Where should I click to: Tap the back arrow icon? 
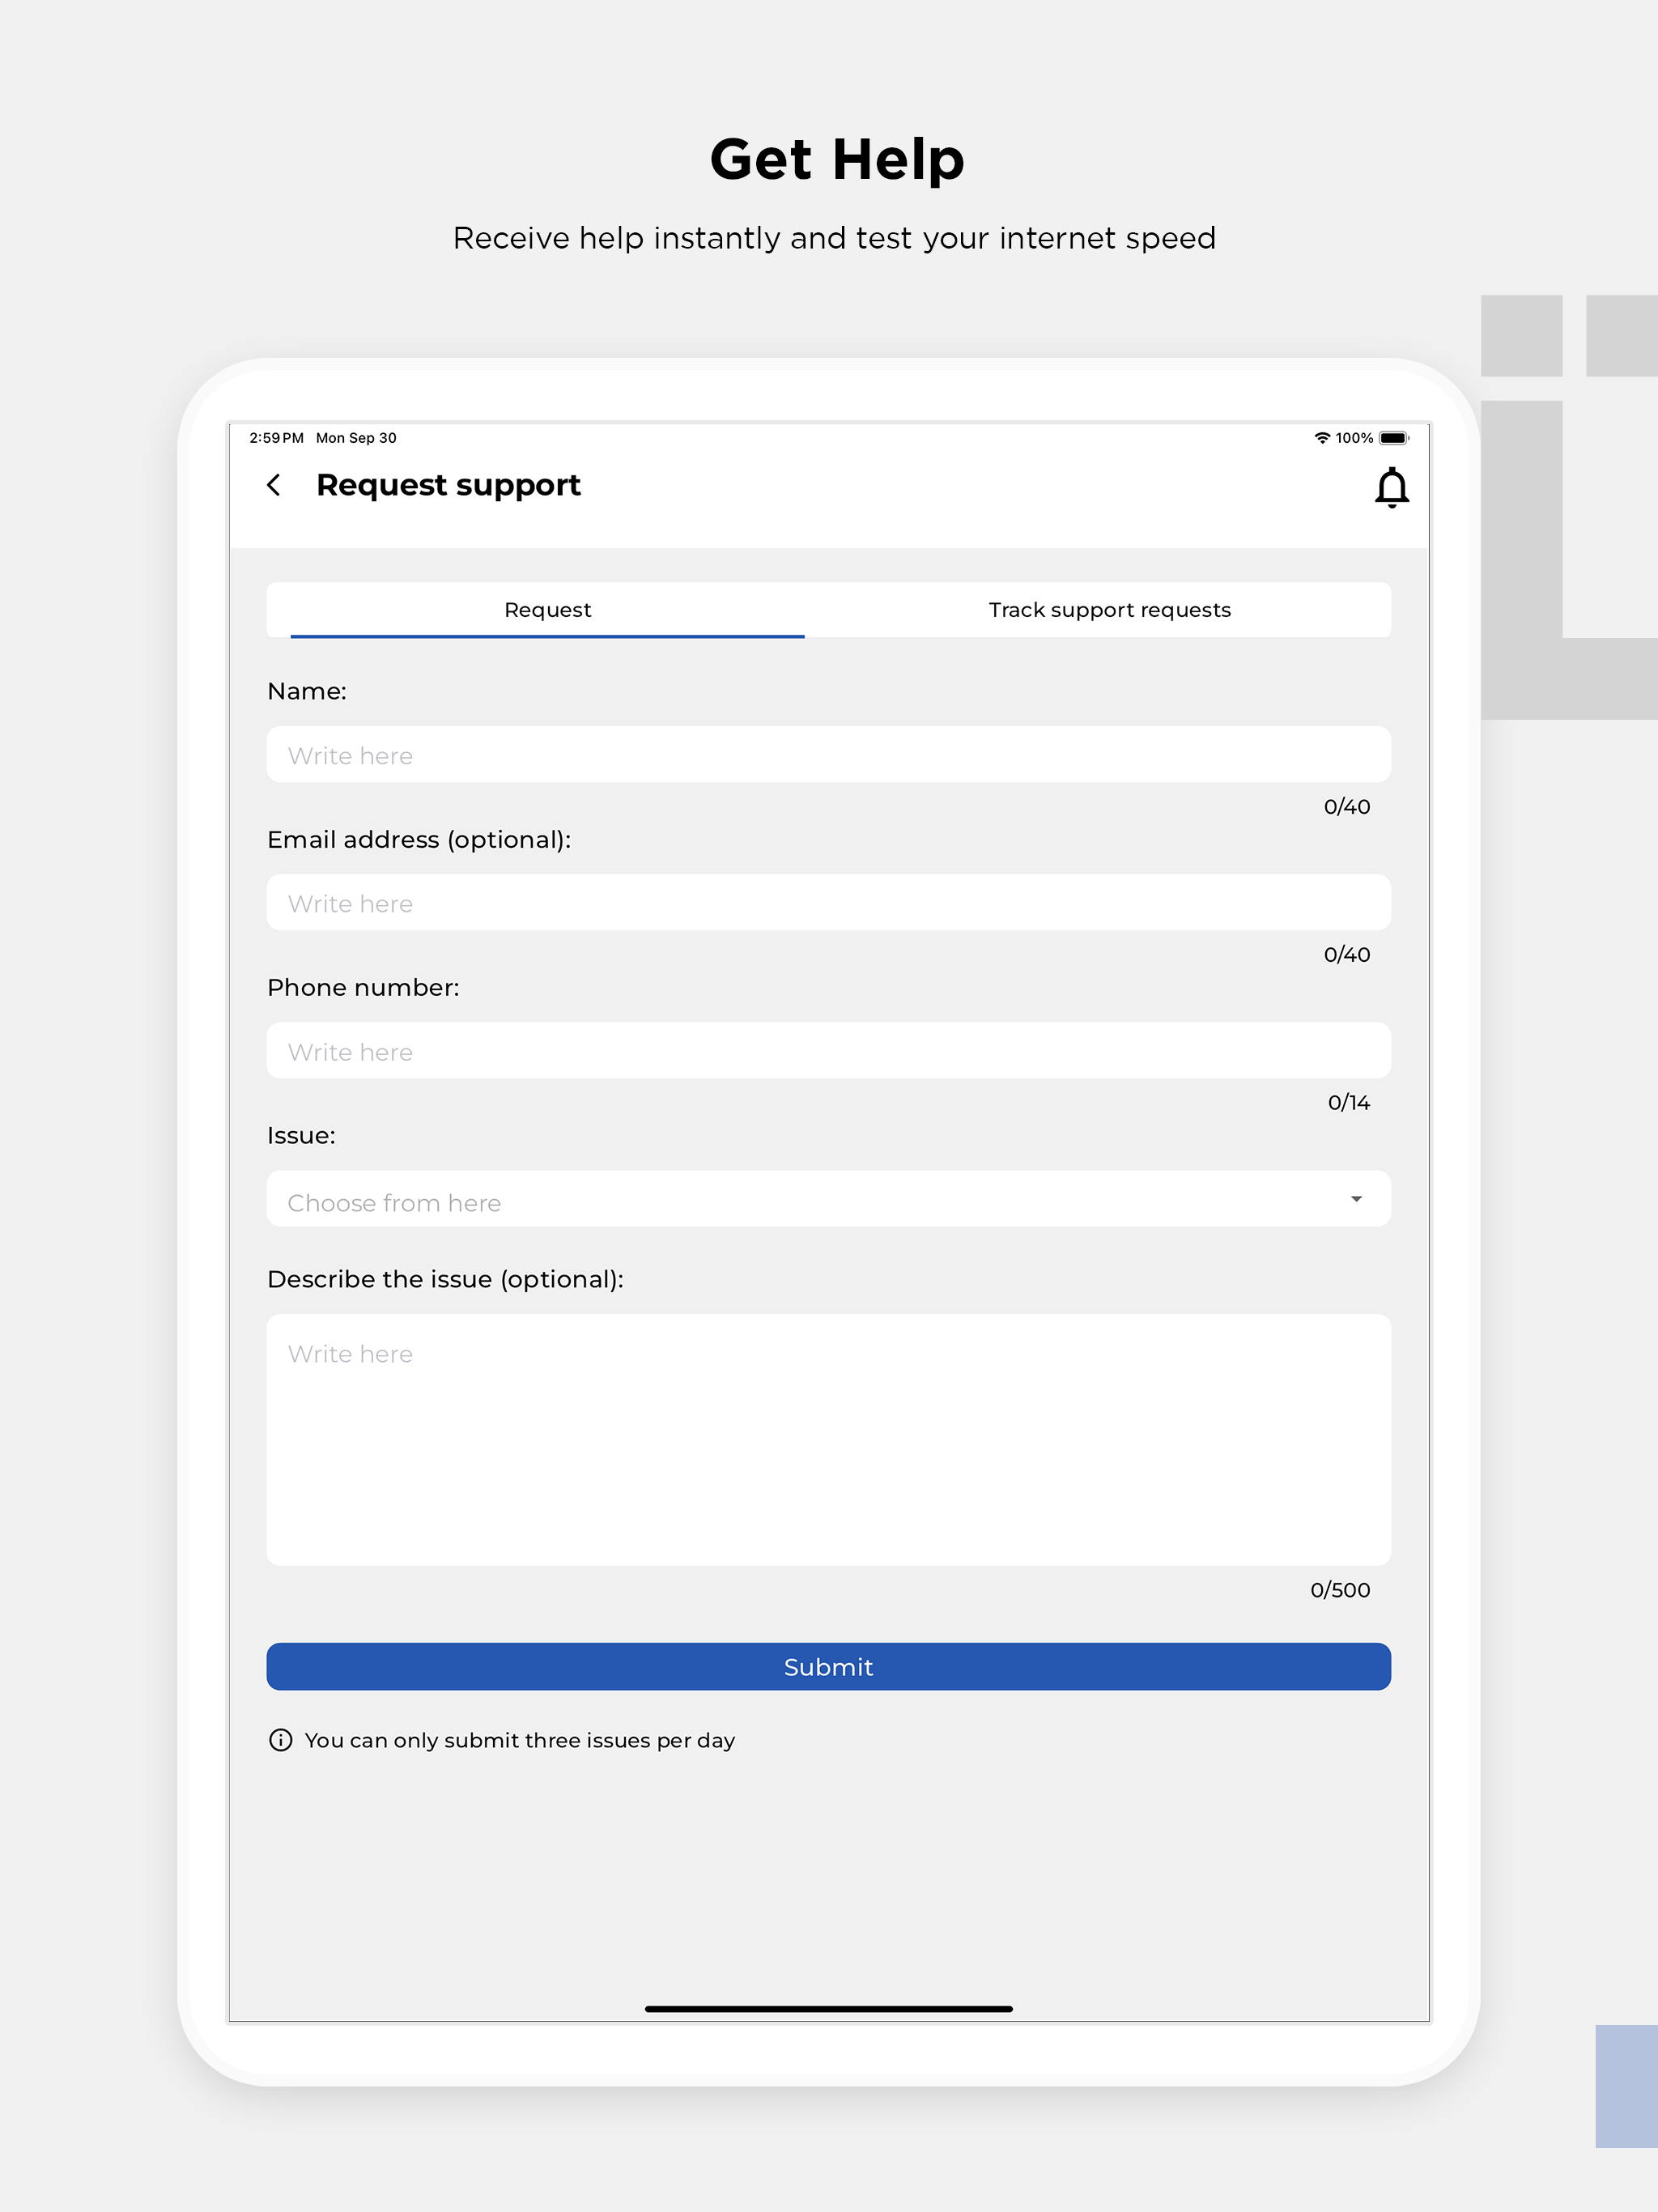[x=274, y=485]
